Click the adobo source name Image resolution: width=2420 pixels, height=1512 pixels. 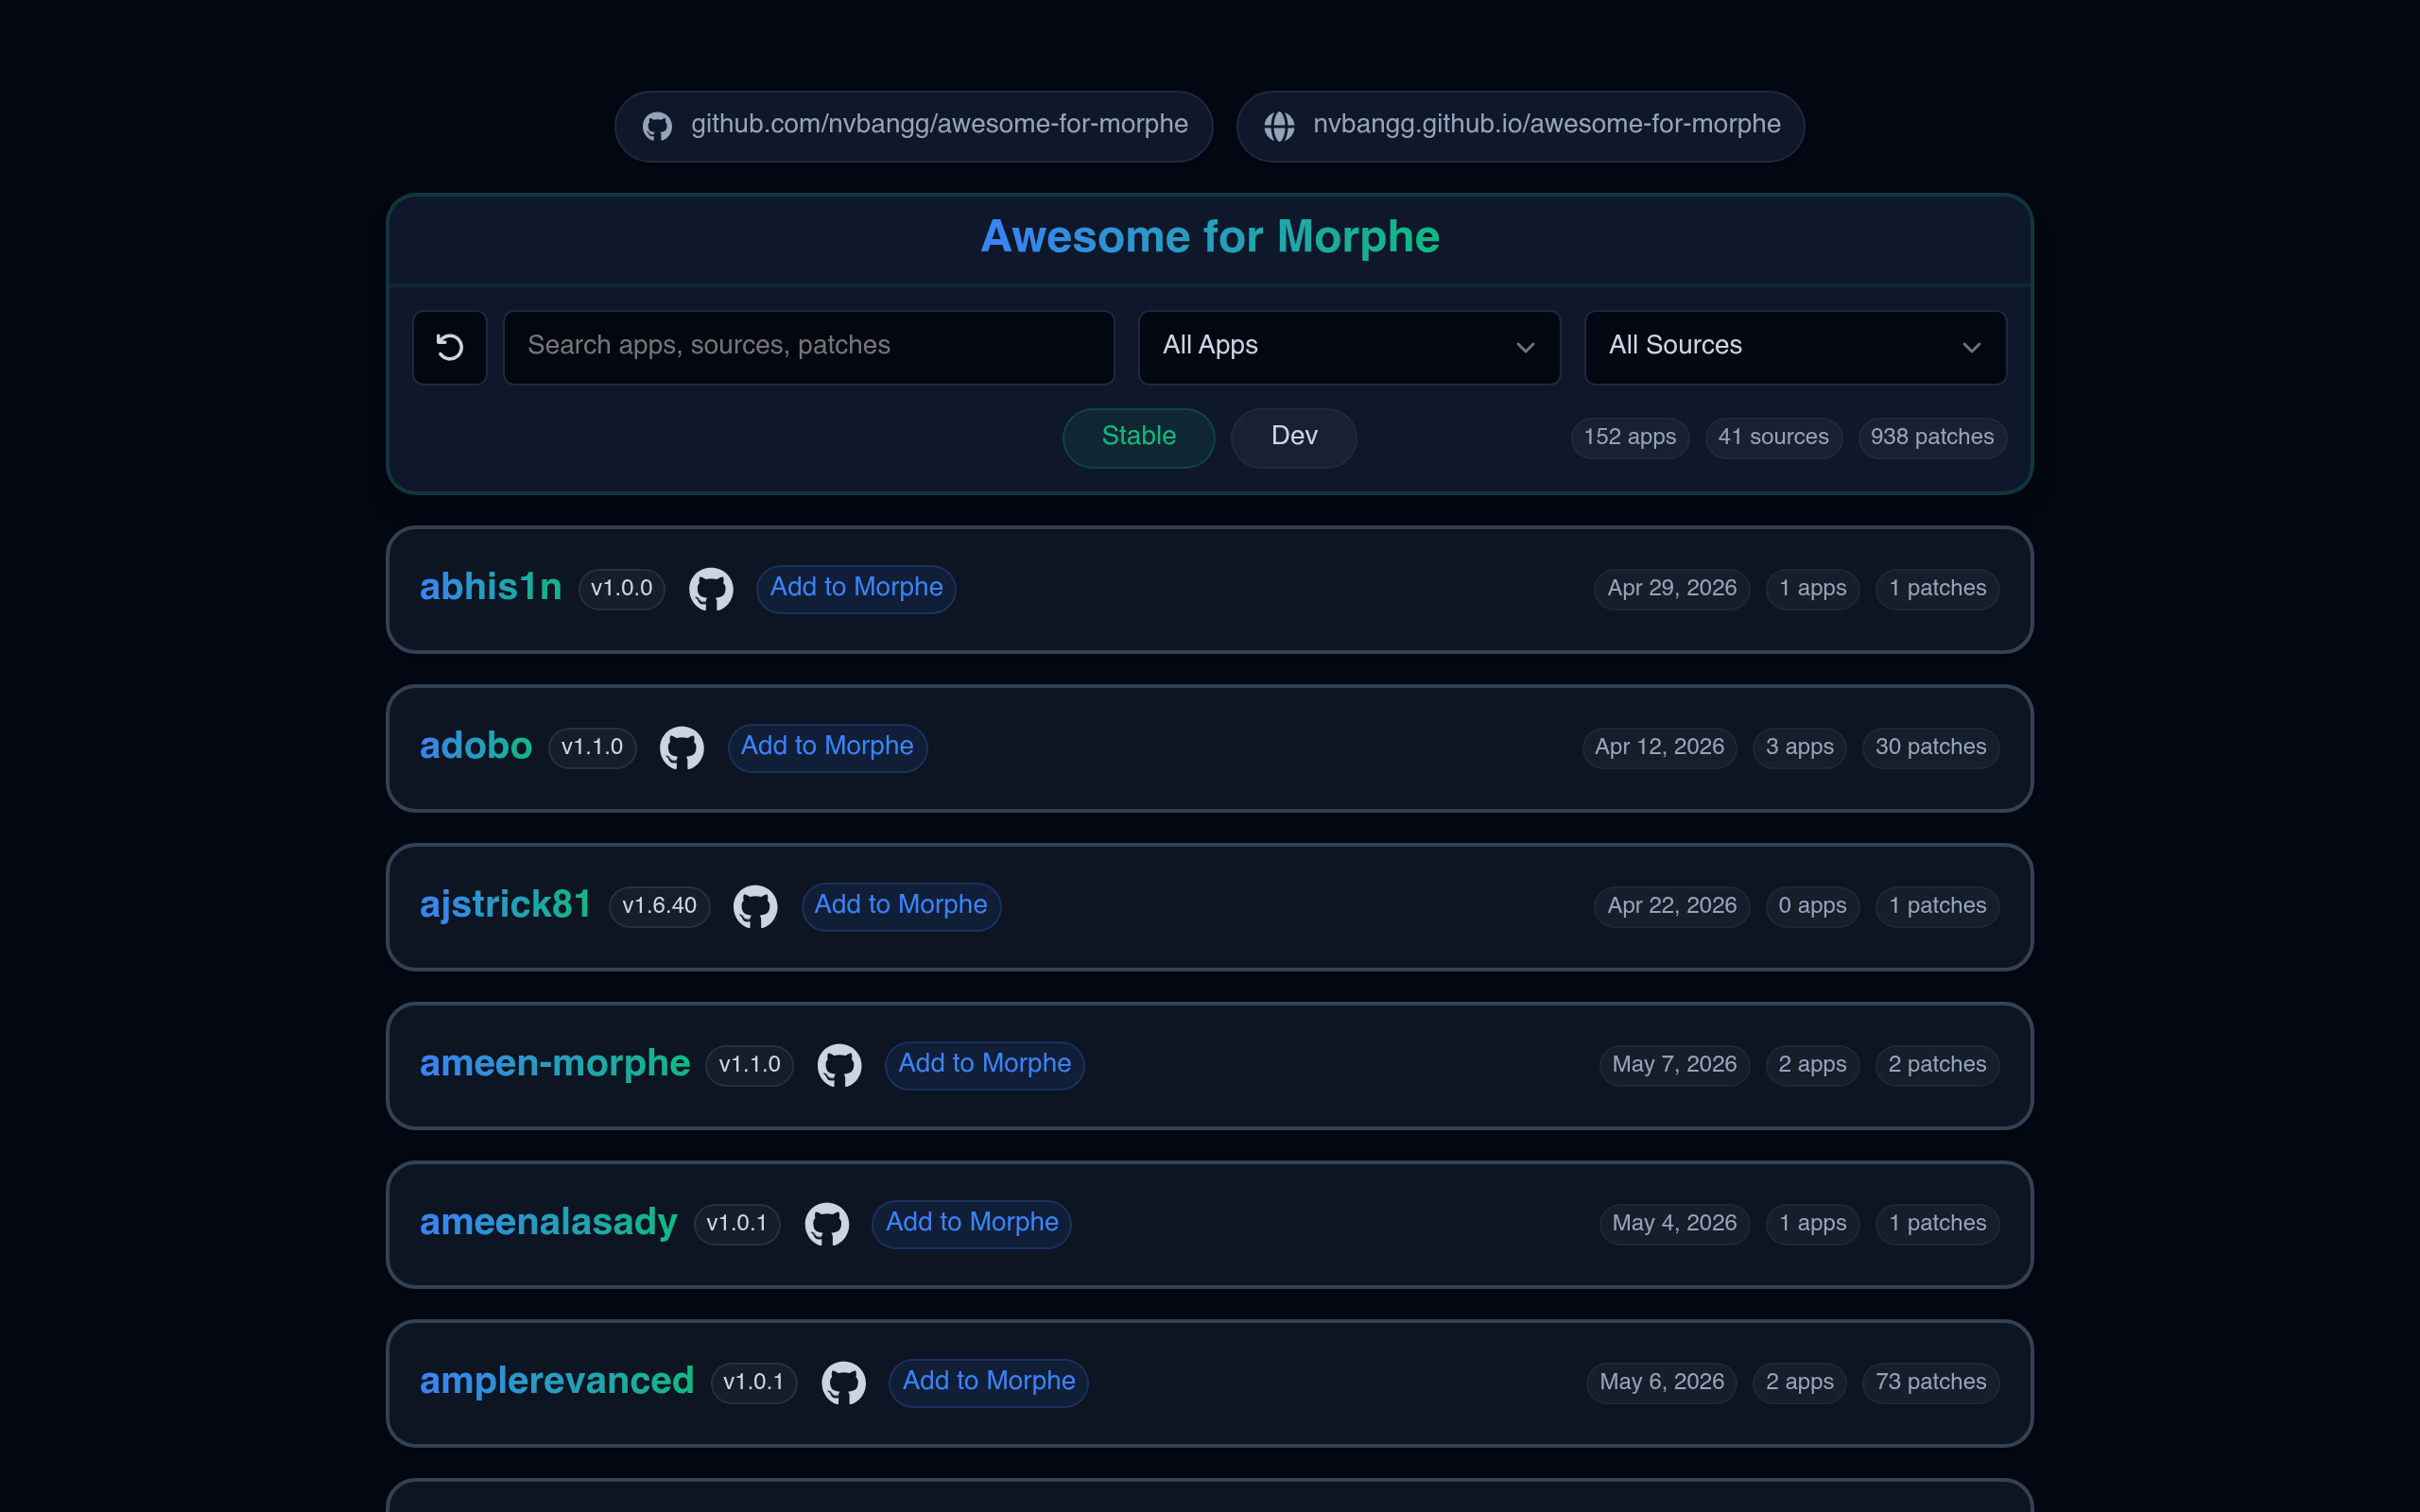pyautogui.click(x=476, y=747)
